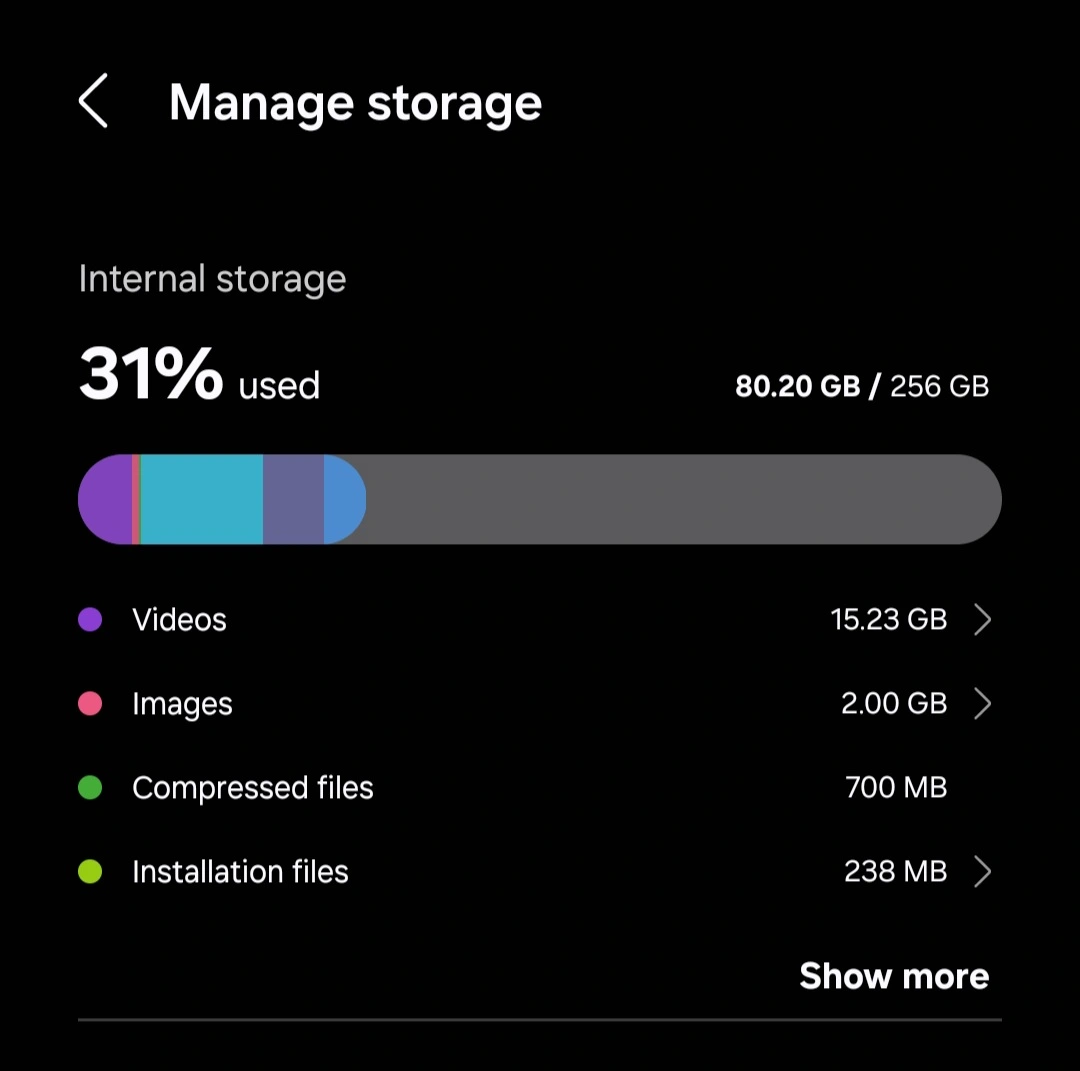Click the grey unused part of storage bar
Image resolution: width=1080 pixels, height=1071 pixels.
[683, 499]
